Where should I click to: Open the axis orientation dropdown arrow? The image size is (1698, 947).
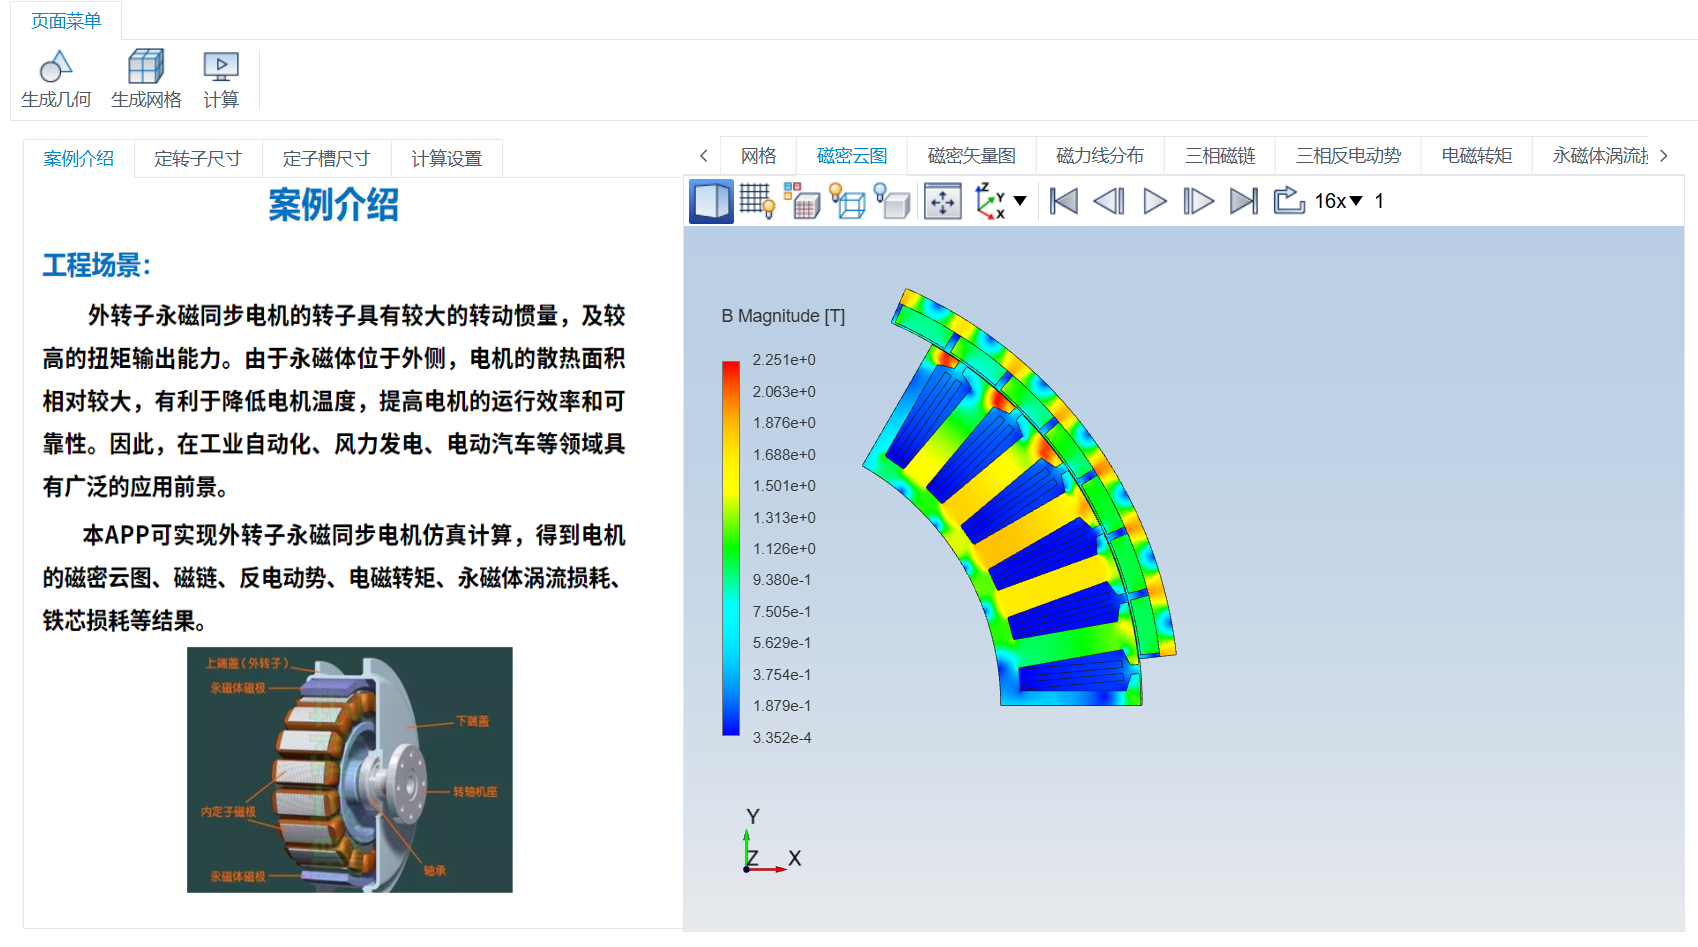tap(1020, 201)
